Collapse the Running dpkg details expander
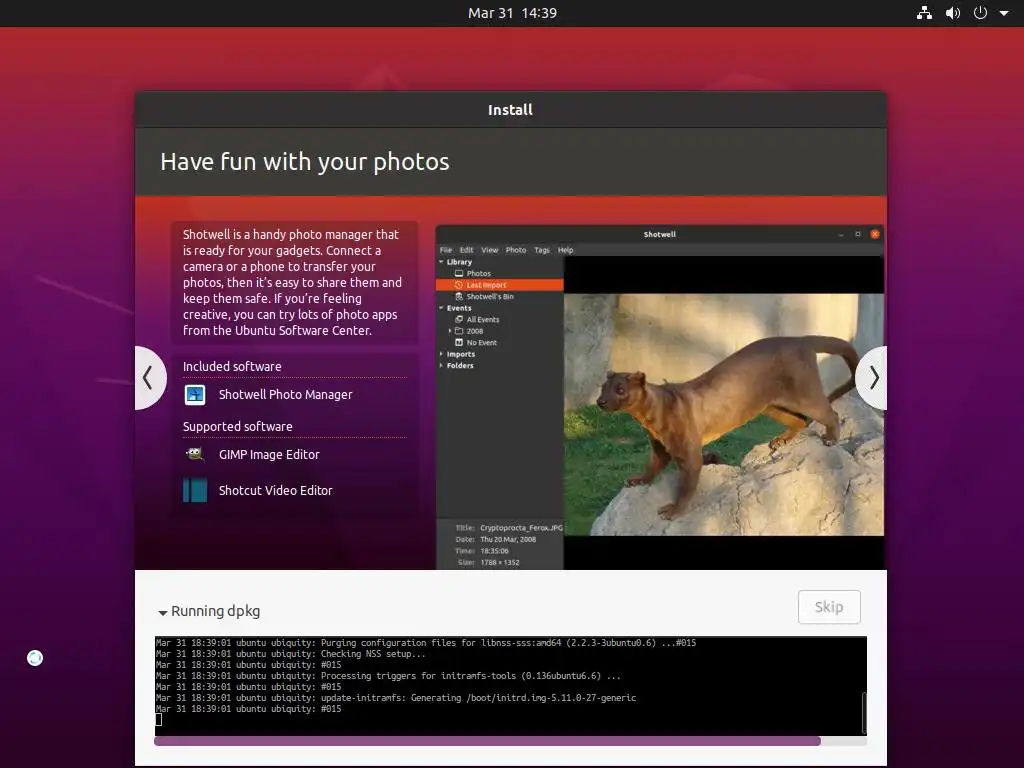The height and width of the screenshot is (768, 1024). pyautogui.click(x=163, y=613)
